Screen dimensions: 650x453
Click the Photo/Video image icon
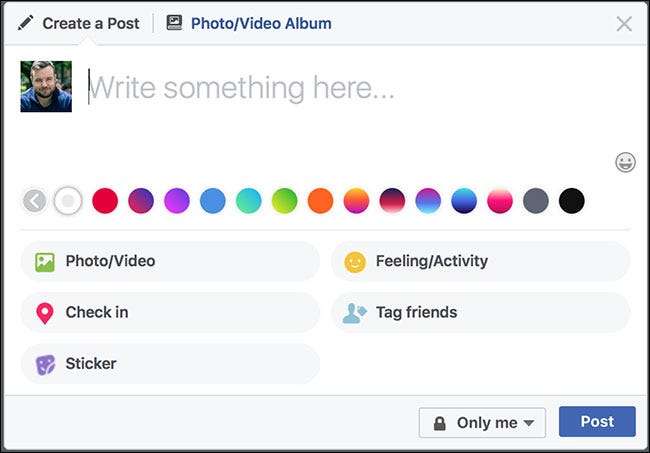[x=44, y=262]
